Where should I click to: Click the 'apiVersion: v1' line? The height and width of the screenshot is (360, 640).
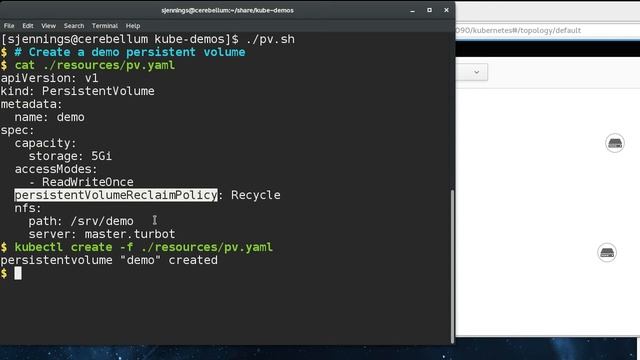(x=49, y=78)
